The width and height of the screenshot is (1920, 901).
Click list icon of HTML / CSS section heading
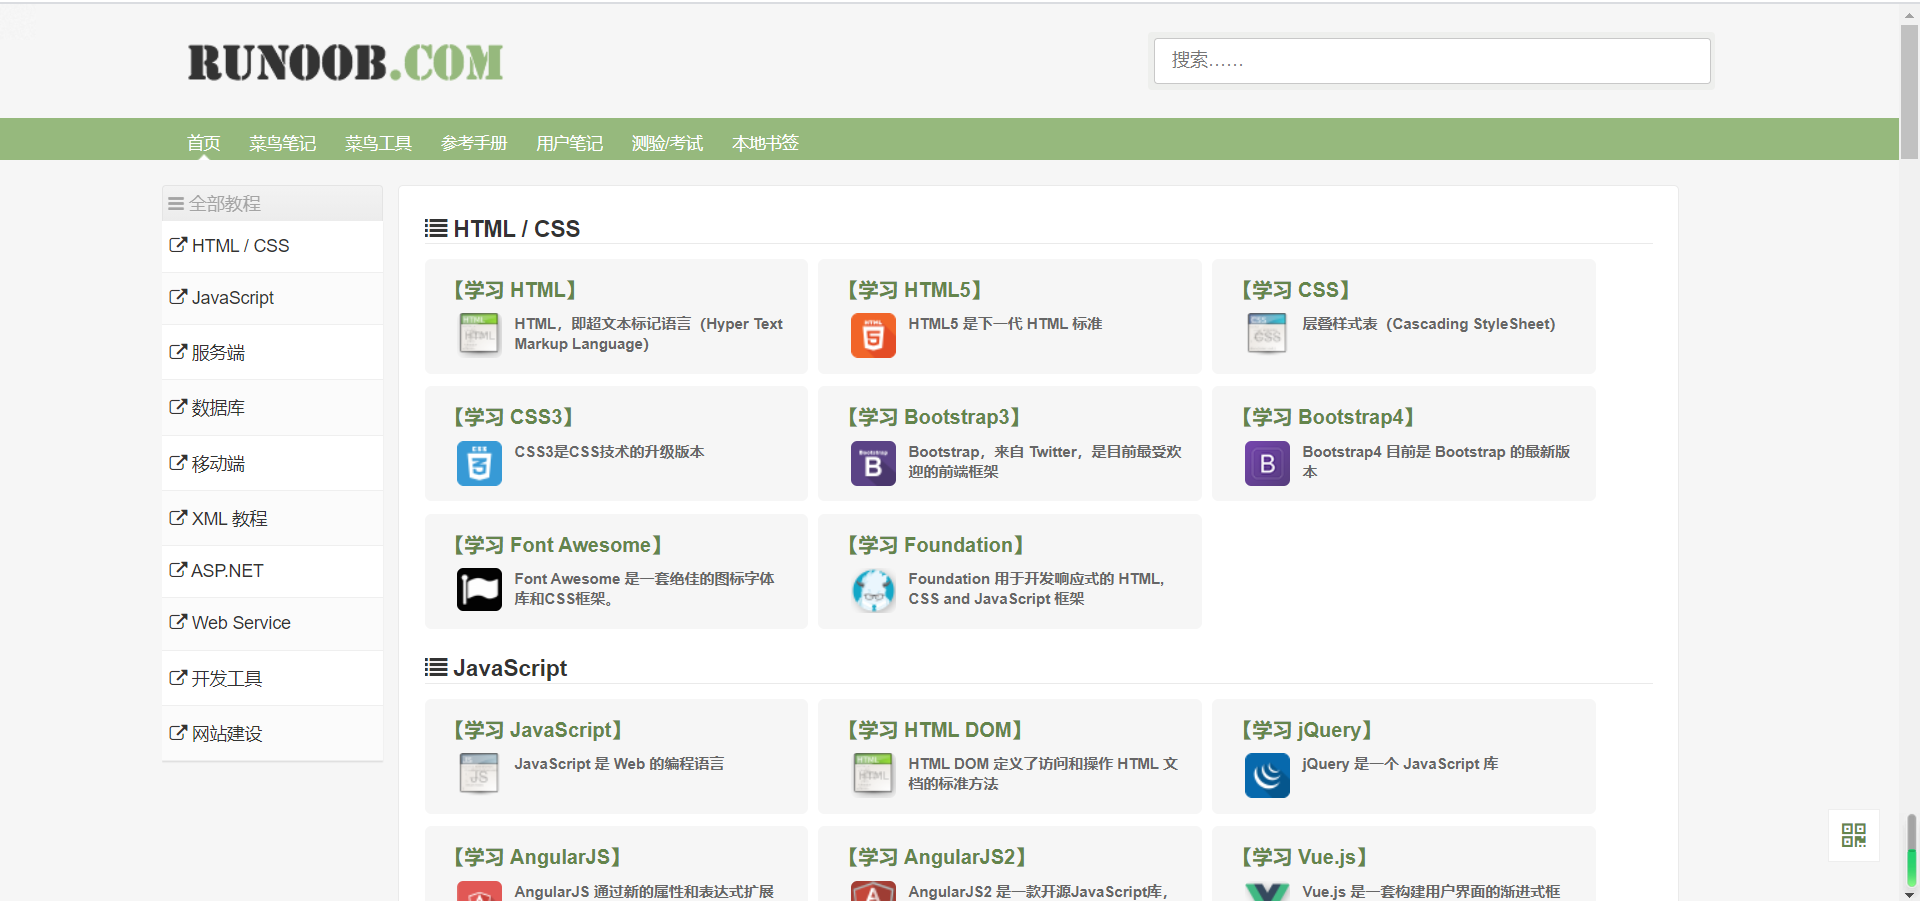click(x=436, y=228)
